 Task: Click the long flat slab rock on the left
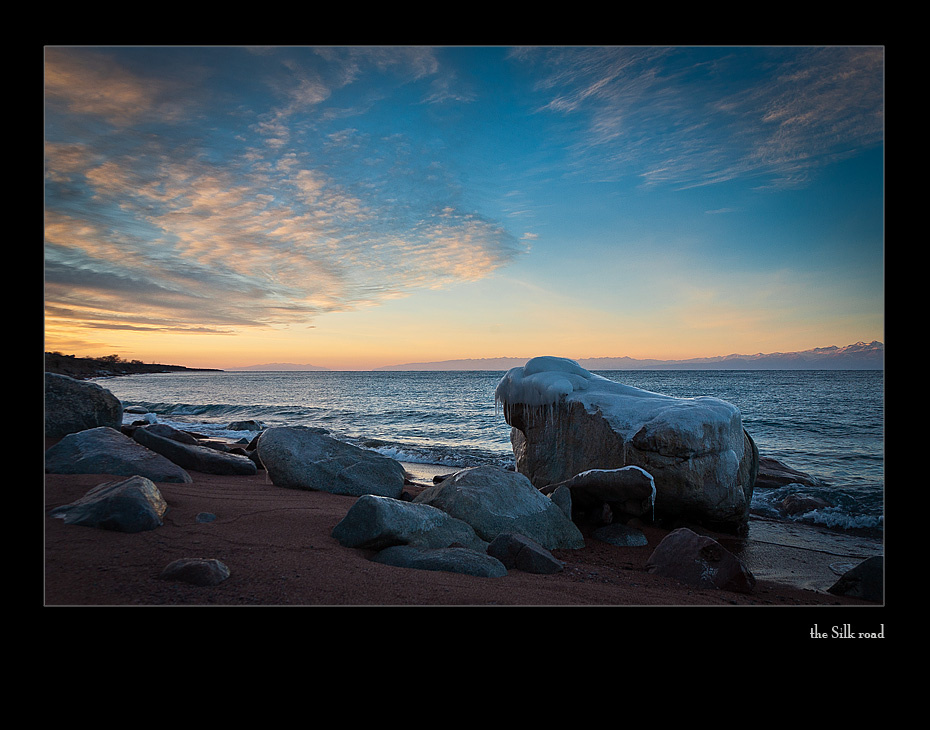coord(193,452)
